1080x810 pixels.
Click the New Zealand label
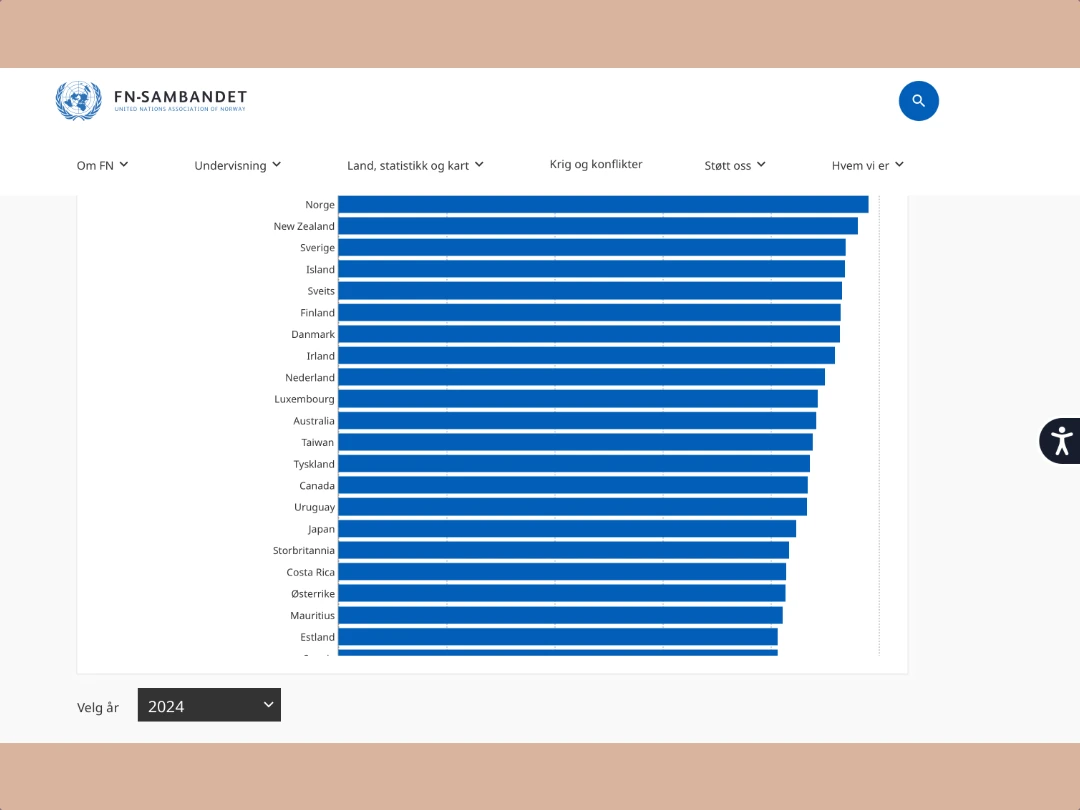tap(304, 226)
